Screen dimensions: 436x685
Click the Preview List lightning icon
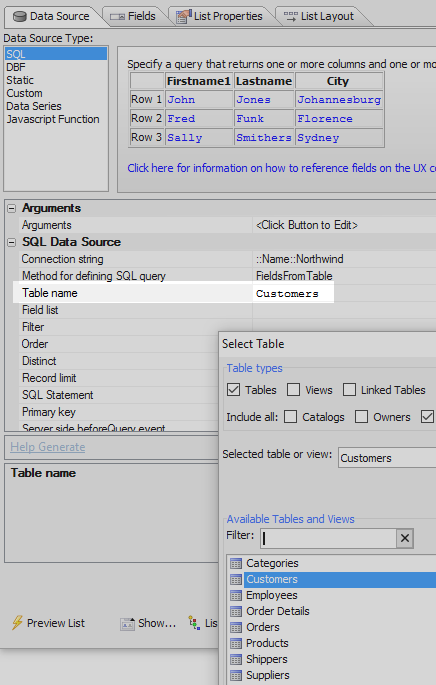tap(17, 623)
